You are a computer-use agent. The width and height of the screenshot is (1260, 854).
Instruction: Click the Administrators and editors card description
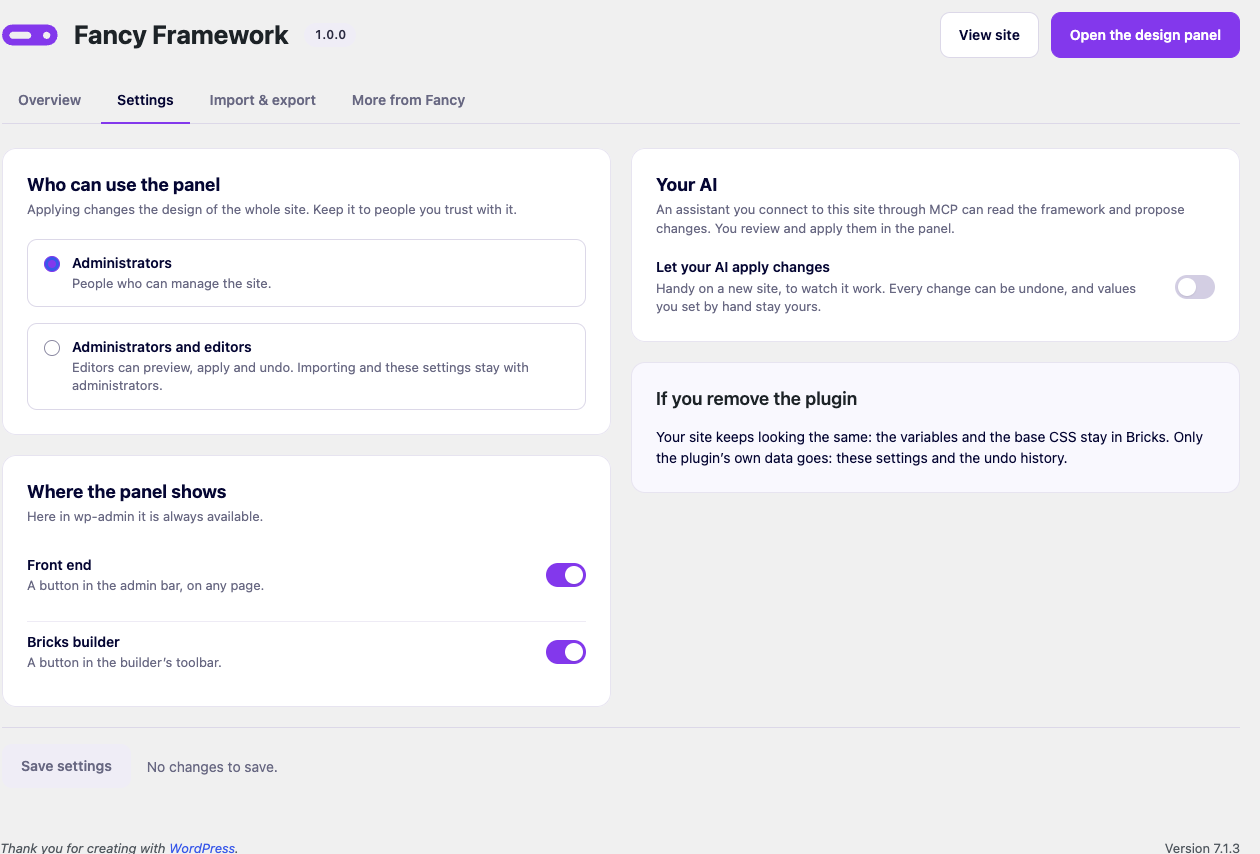tap(300, 376)
